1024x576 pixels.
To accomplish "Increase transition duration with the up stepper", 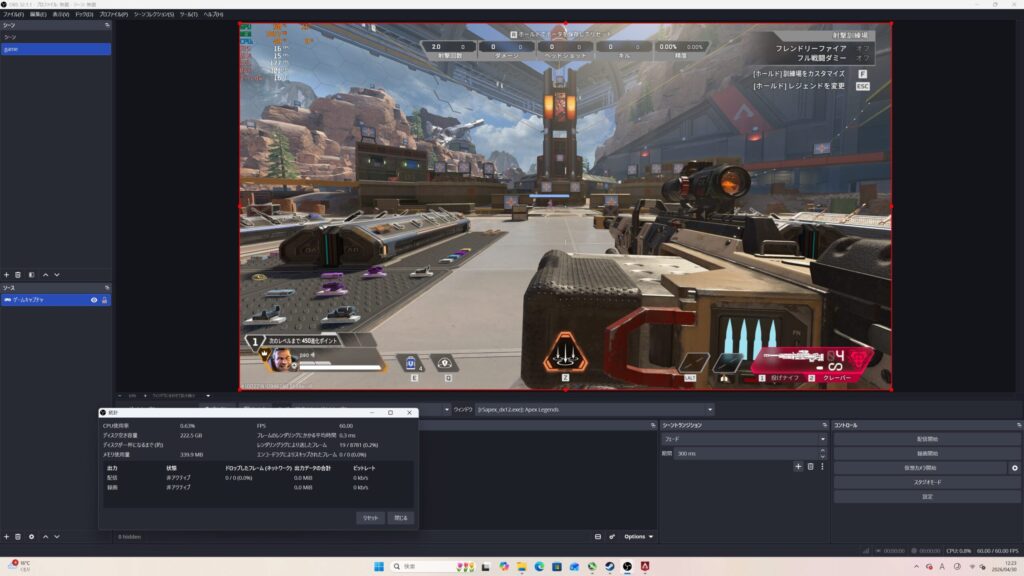I will [x=822, y=450].
